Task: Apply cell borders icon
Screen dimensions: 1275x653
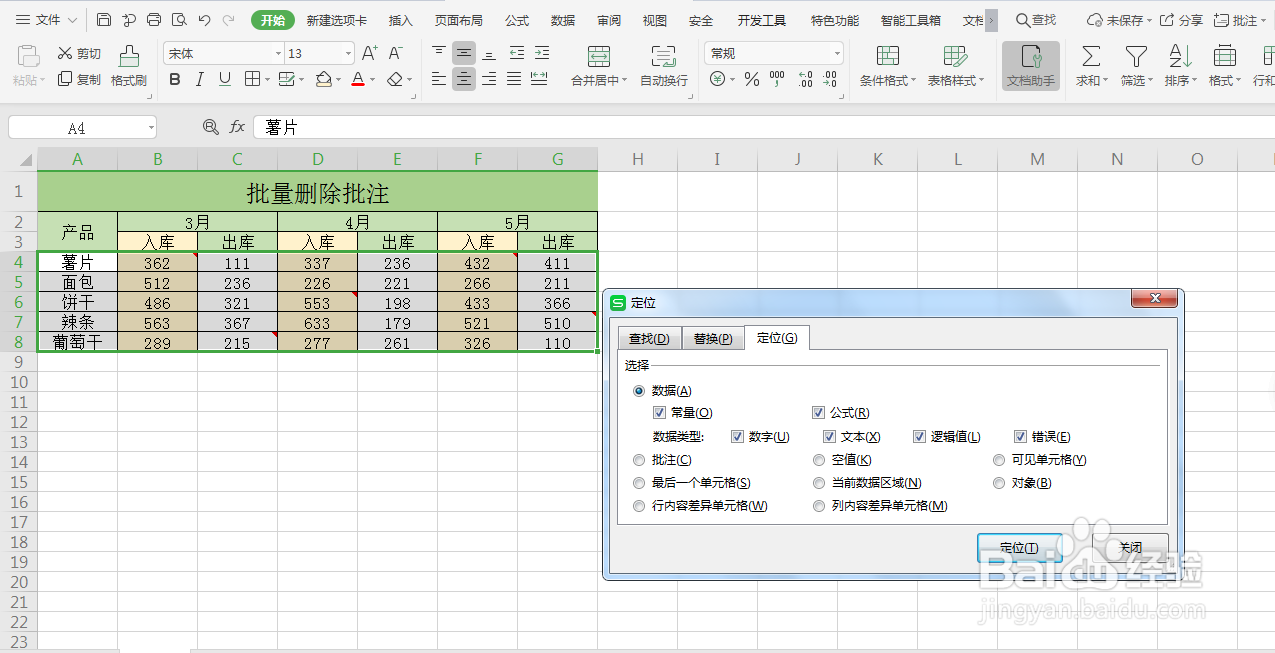Action: 252,79
